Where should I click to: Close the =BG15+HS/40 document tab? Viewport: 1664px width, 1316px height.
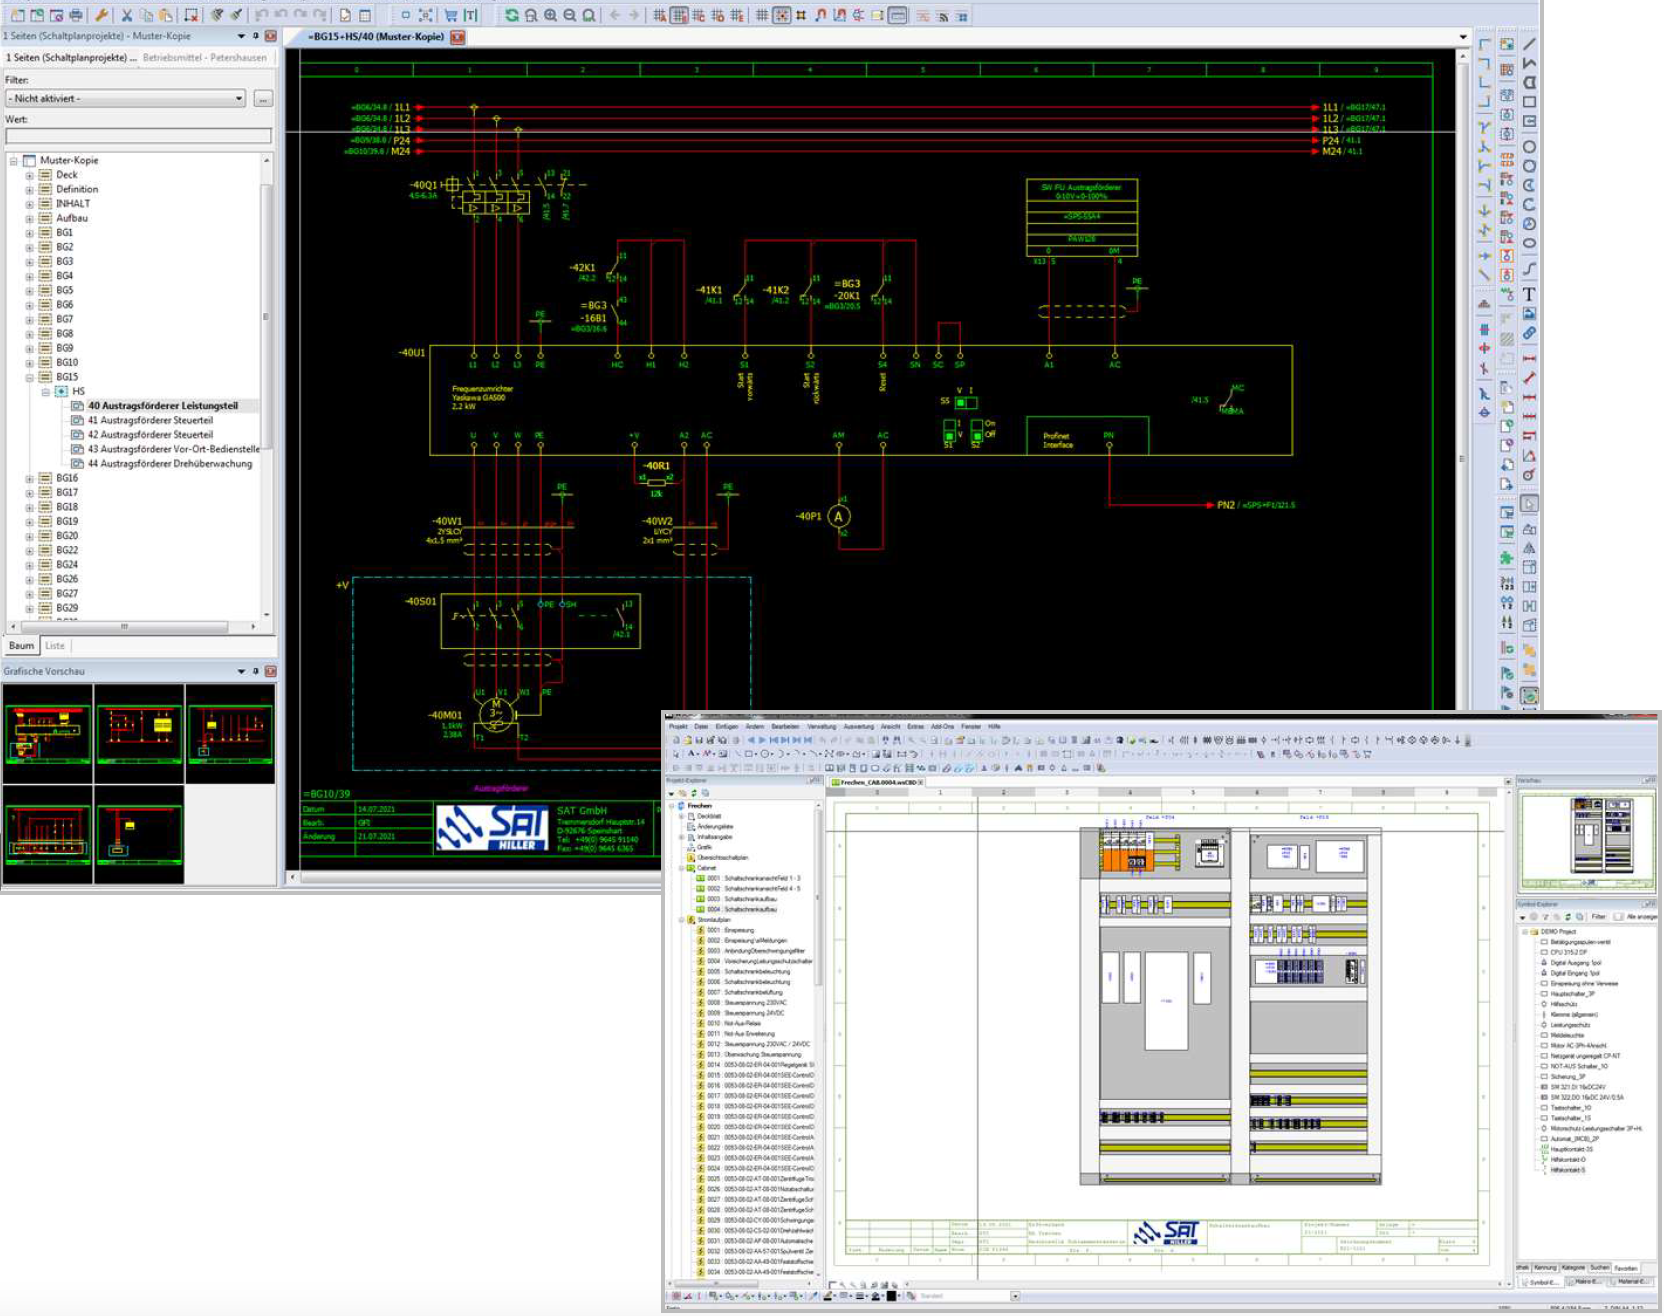click(458, 37)
